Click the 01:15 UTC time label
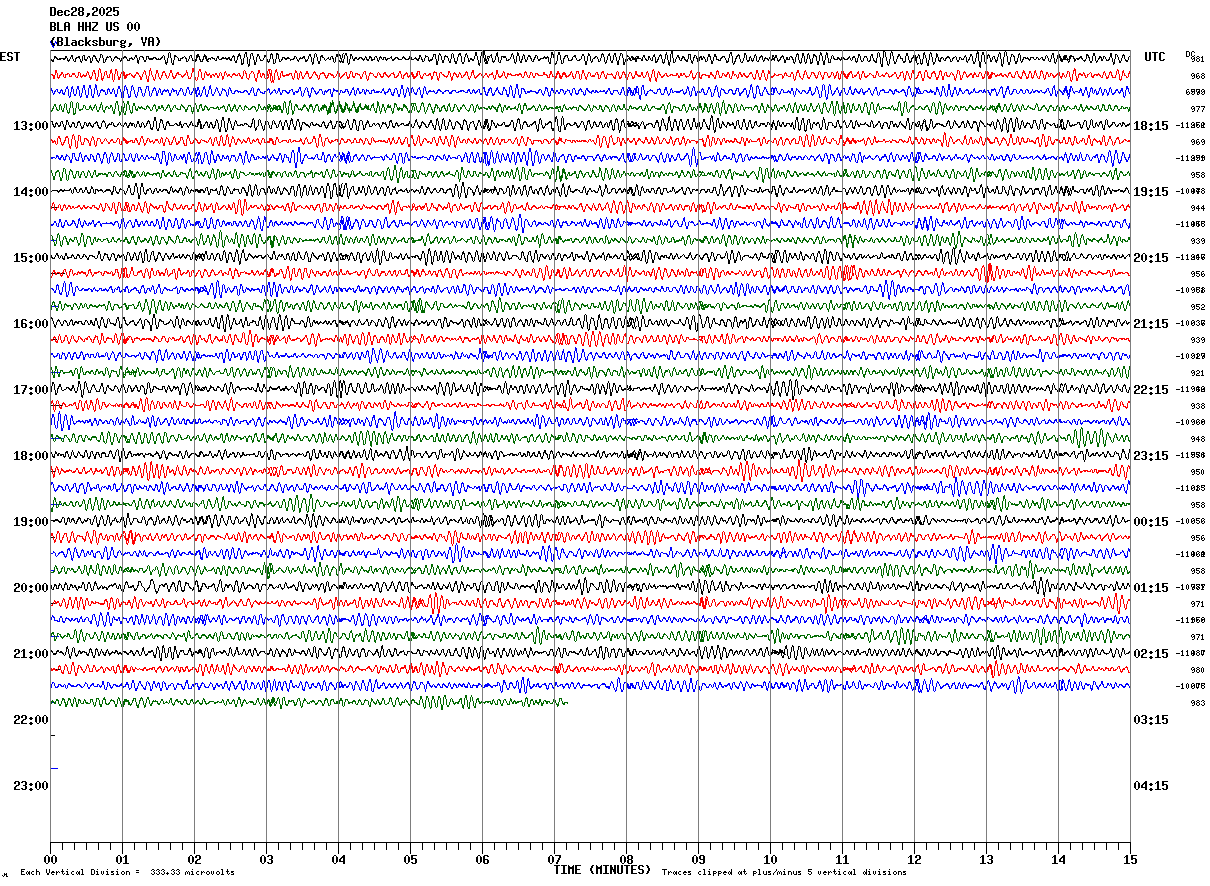The width and height of the screenshot is (1210, 886). pos(1151,588)
